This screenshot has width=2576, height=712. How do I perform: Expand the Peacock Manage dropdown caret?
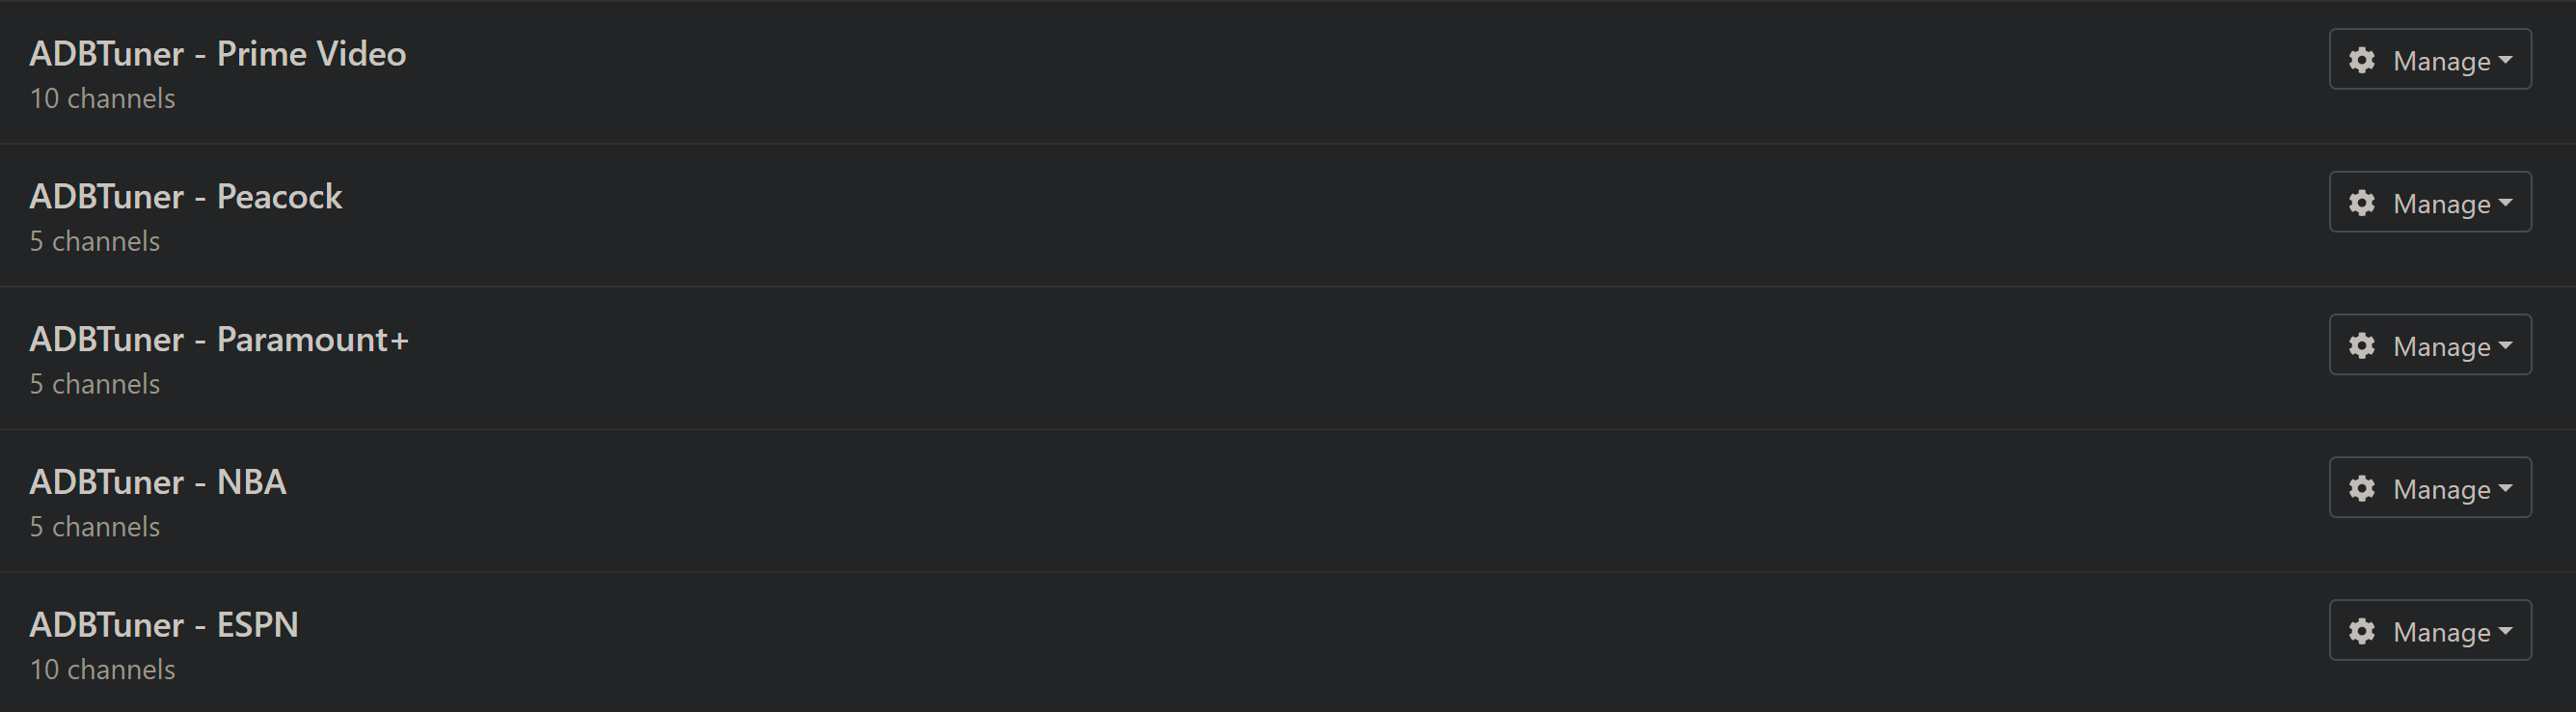point(2505,204)
